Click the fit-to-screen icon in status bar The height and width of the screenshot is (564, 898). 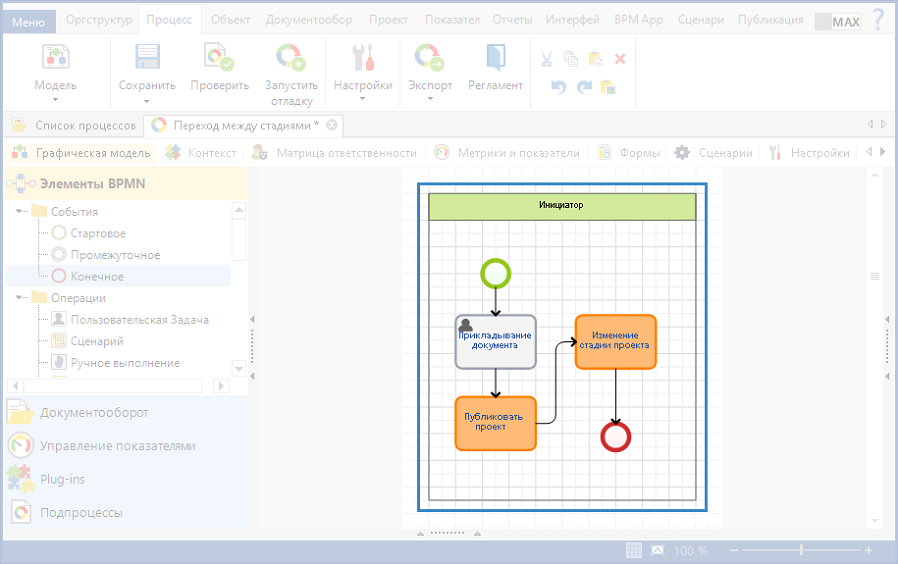(x=657, y=550)
